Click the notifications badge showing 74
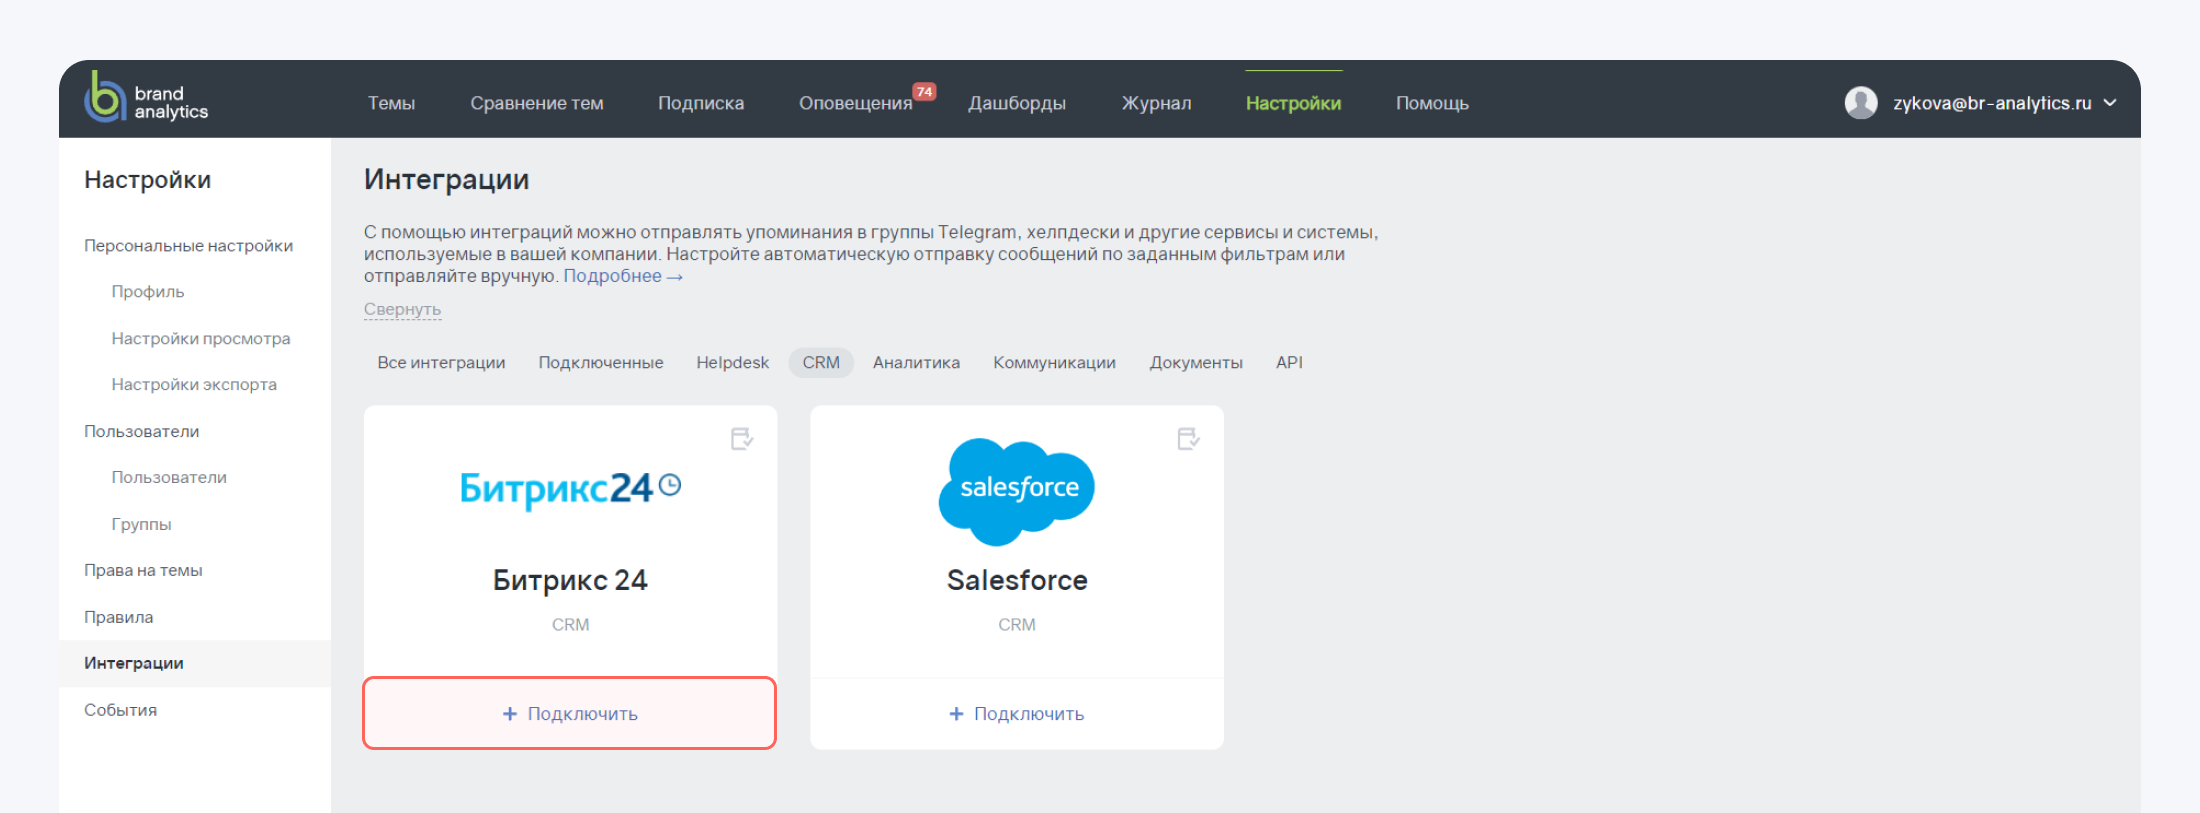The width and height of the screenshot is (2200, 813). (x=924, y=92)
